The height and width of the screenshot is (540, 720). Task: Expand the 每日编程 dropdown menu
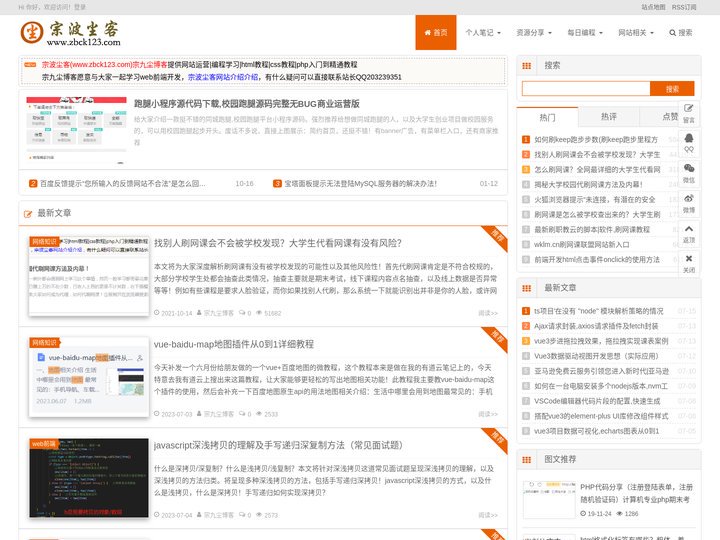point(585,33)
